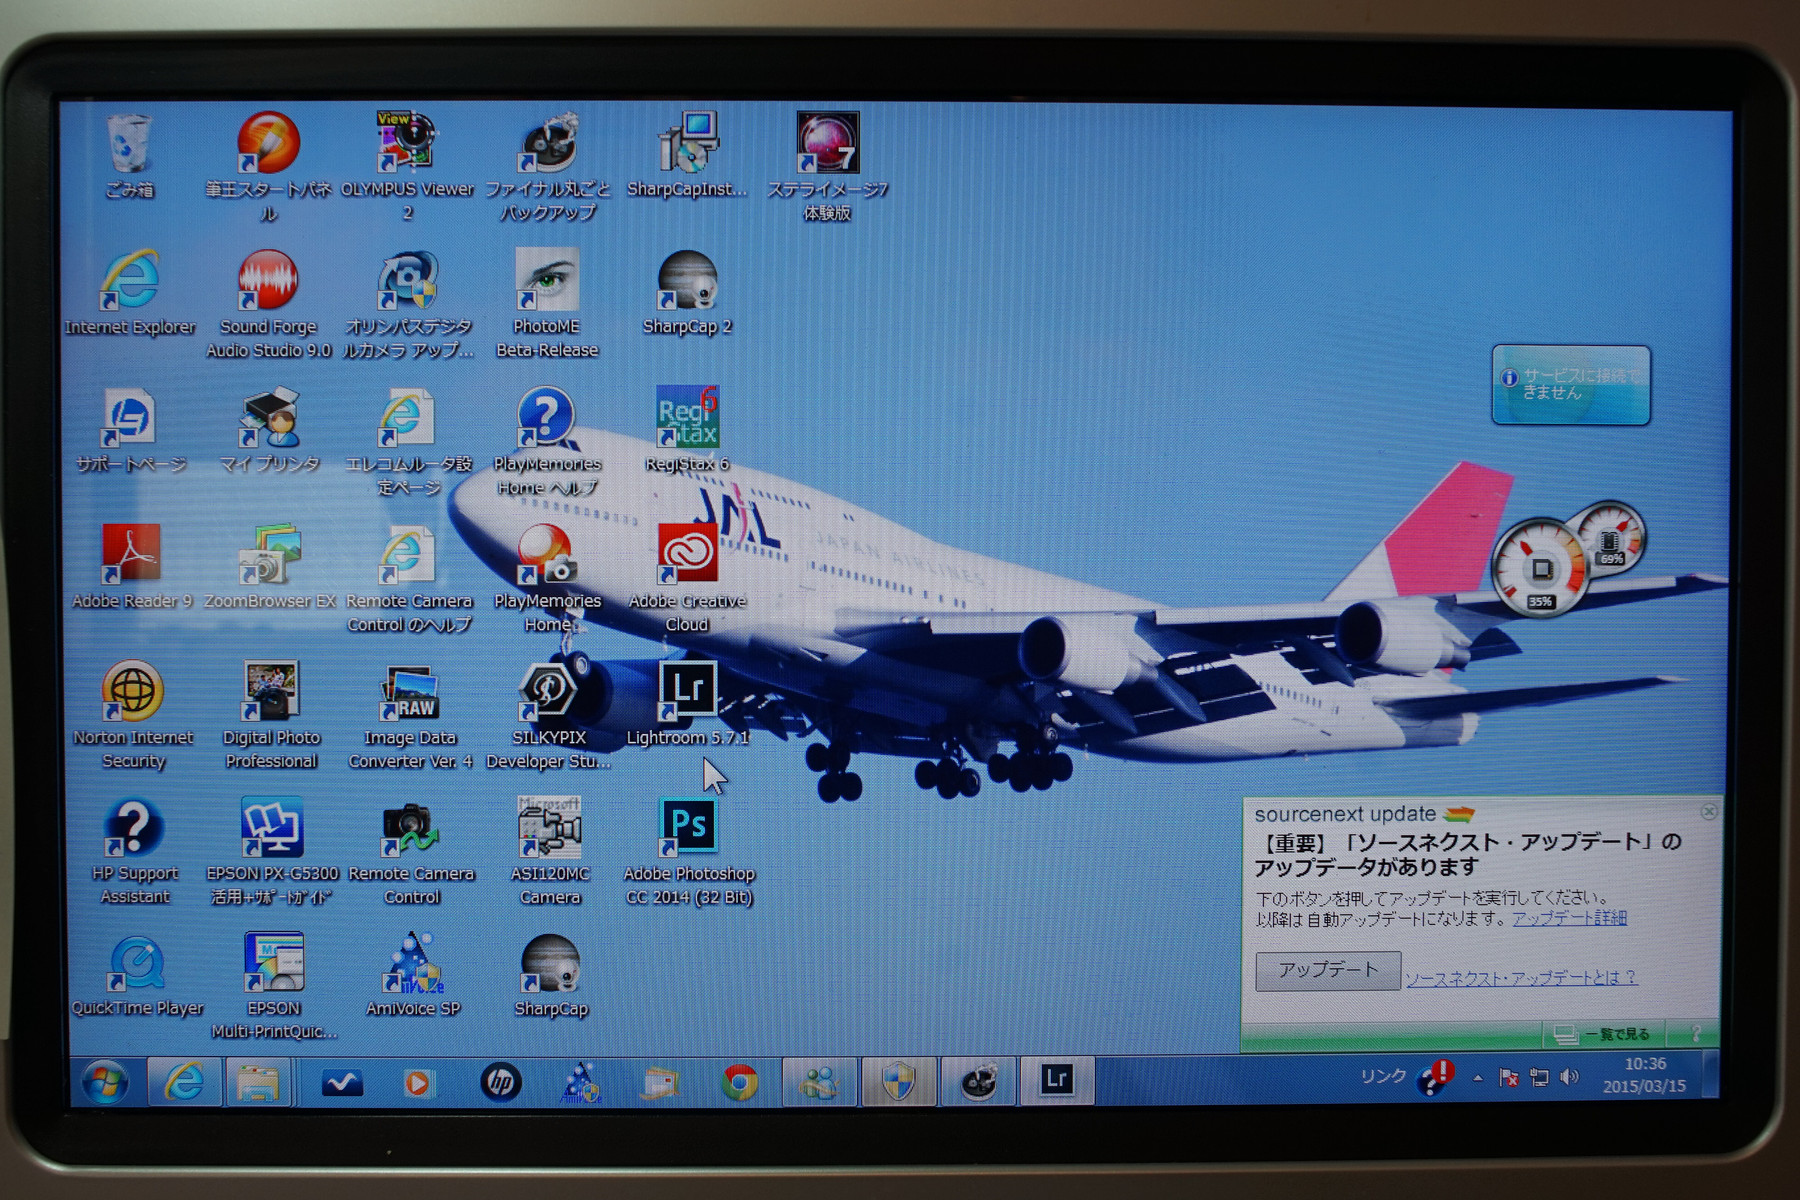The width and height of the screenshot is (1800, 1200).
Task: Launch Digital Photo Professional
Action: point(270,715)
